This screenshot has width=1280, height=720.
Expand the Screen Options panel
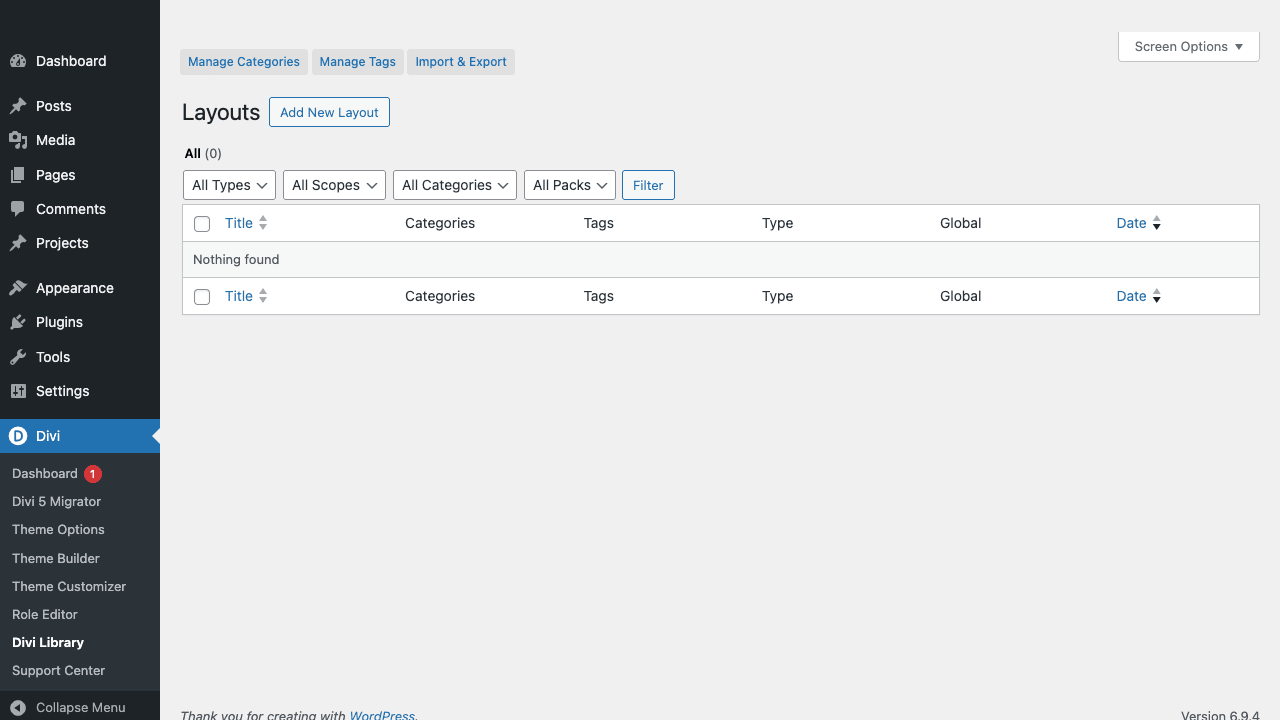click(x=1189, y=47)
